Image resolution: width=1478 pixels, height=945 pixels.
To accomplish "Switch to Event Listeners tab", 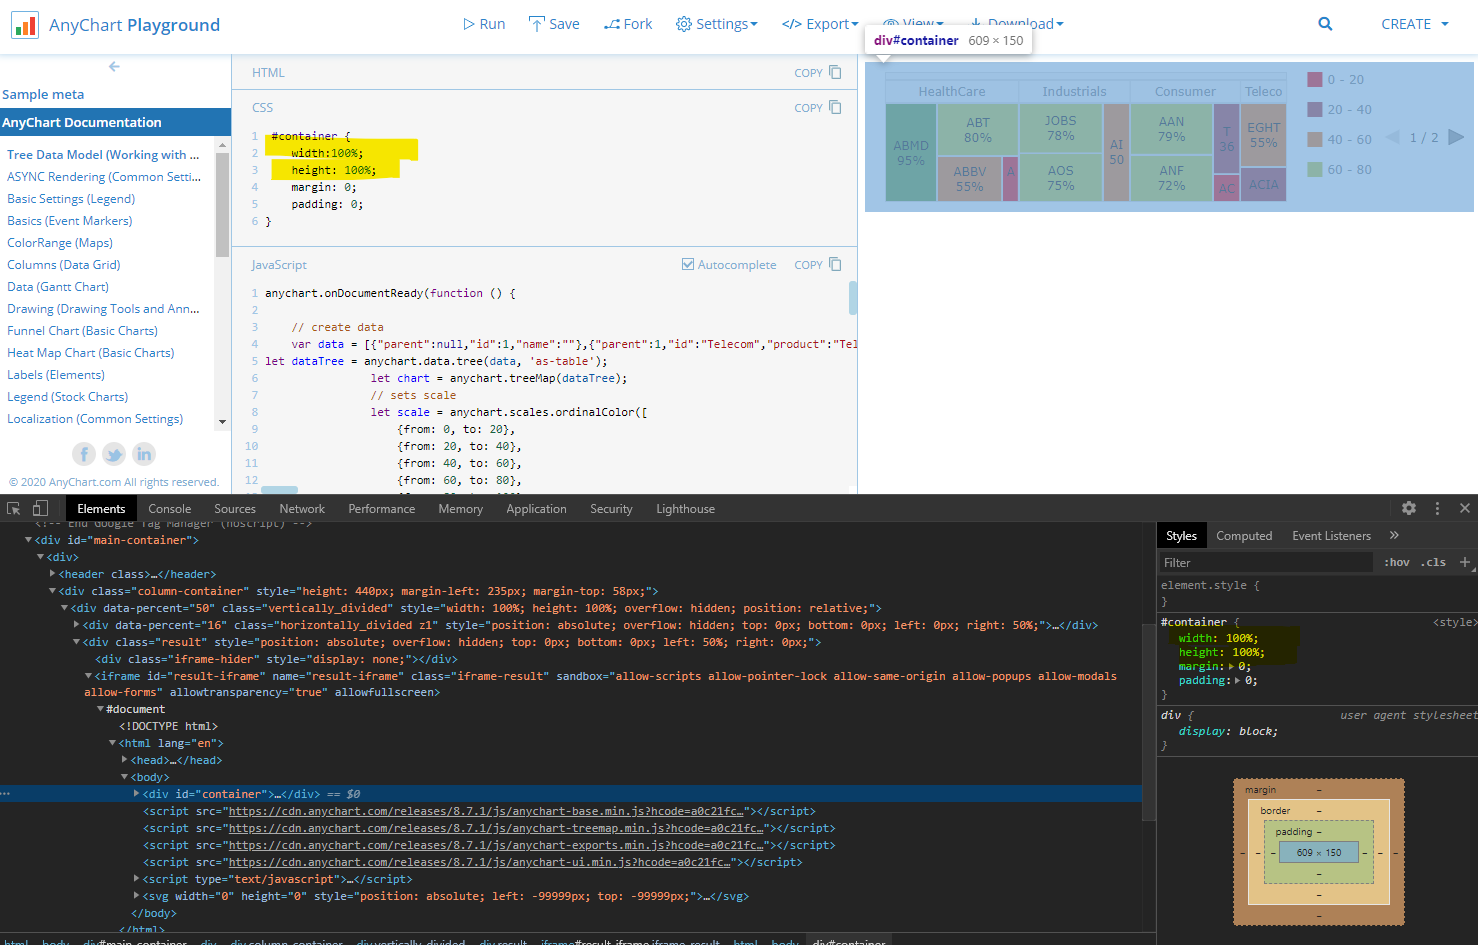I will (x=1331, y=536).
